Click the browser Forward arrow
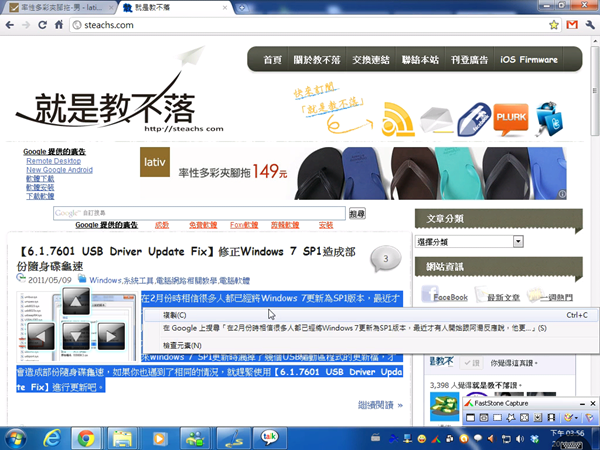Viewport: 600px width, 450px height. 26,25
